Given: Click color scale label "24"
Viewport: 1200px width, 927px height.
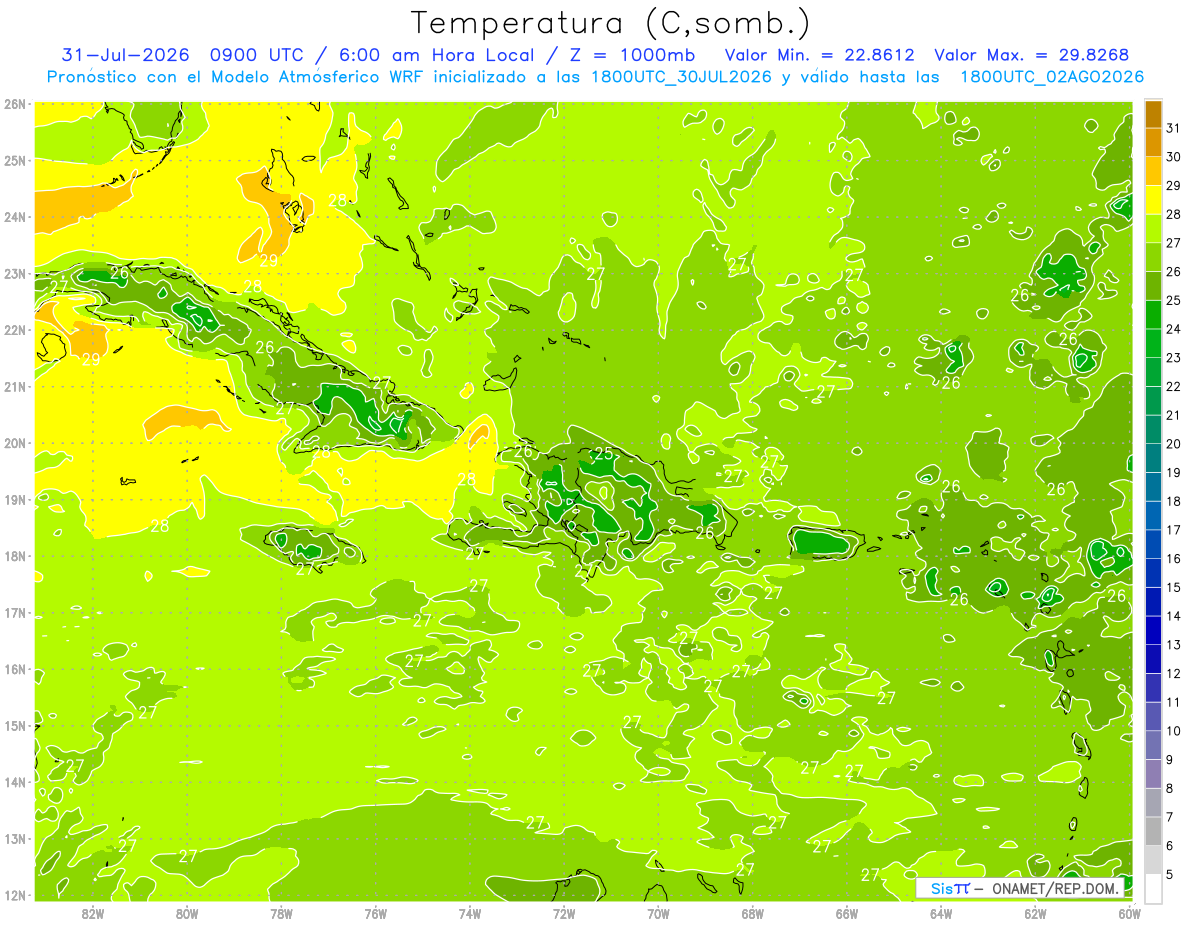Looking at the screenshot, I should pos(1173,329).
